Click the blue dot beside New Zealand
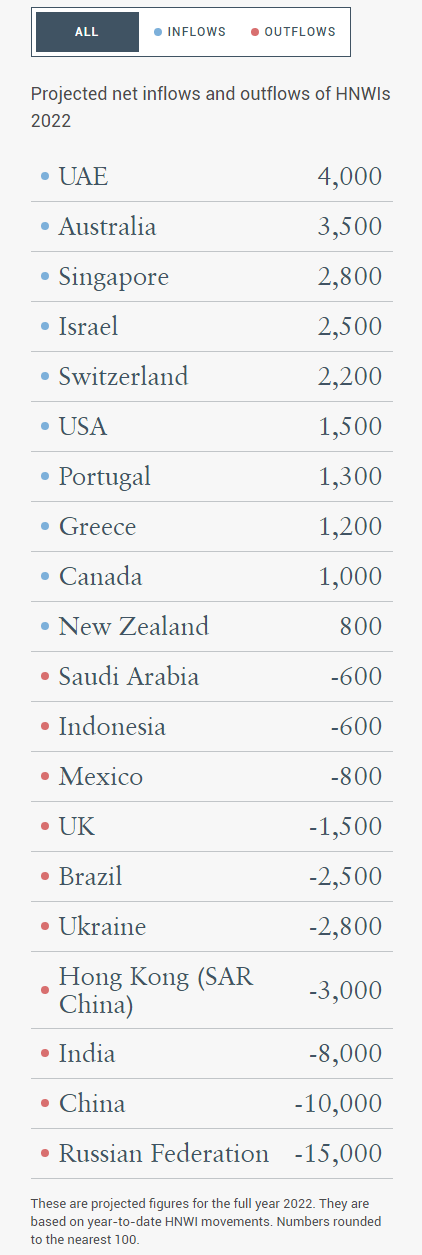This screenshot has height=1255, width=422. [x=45, y=627]
